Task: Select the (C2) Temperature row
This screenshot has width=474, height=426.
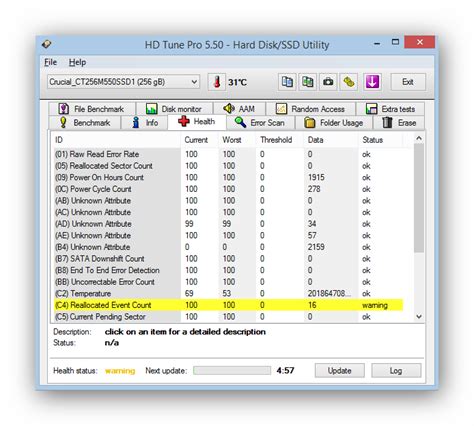Action: pos(228,294)
